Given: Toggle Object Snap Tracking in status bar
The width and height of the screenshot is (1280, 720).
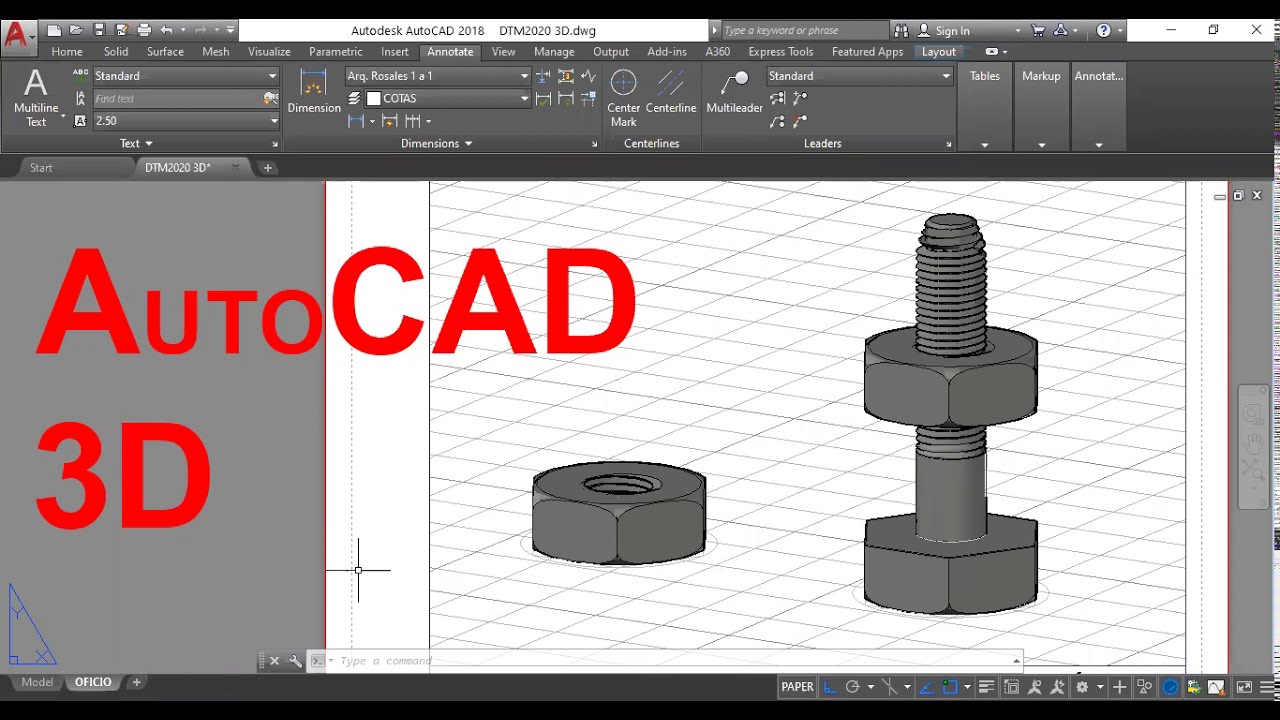Looking at the screenshot, I should [x=928, y=687].
